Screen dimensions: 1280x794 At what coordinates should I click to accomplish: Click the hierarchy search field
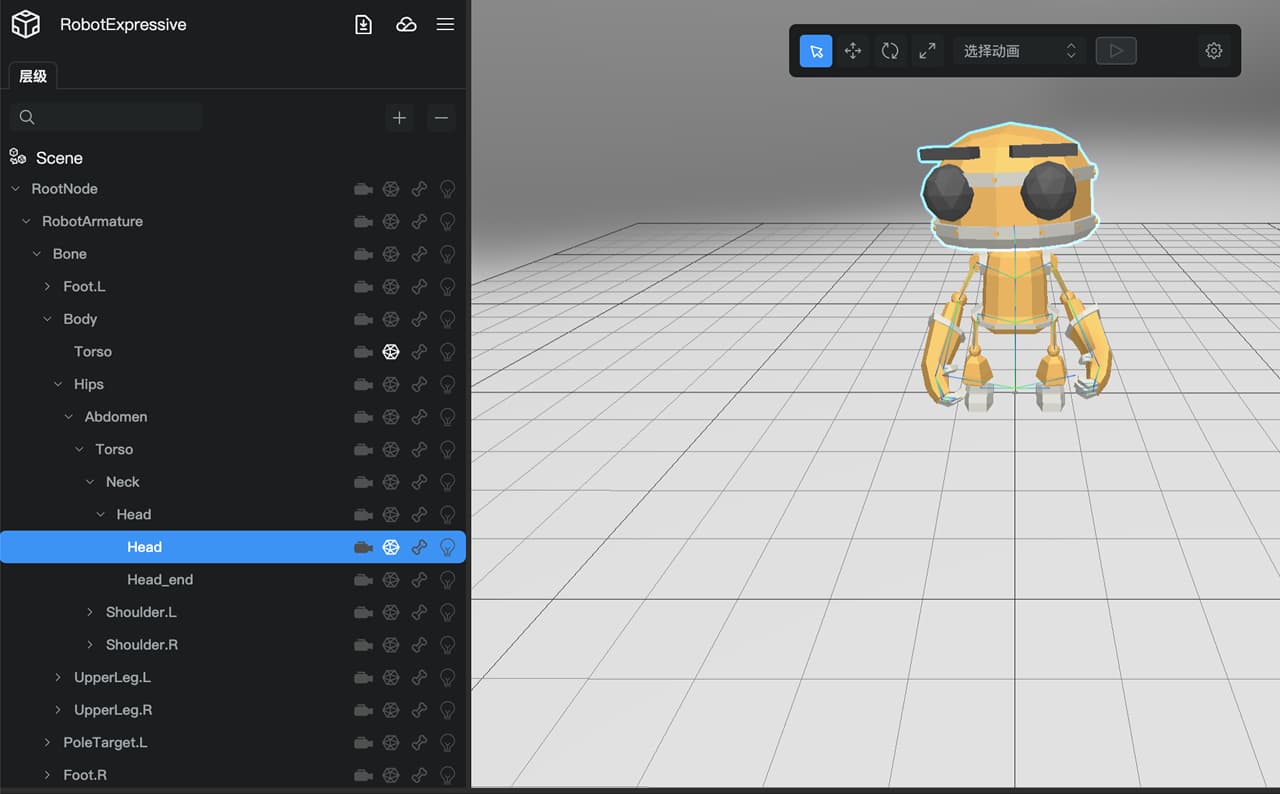106,117
